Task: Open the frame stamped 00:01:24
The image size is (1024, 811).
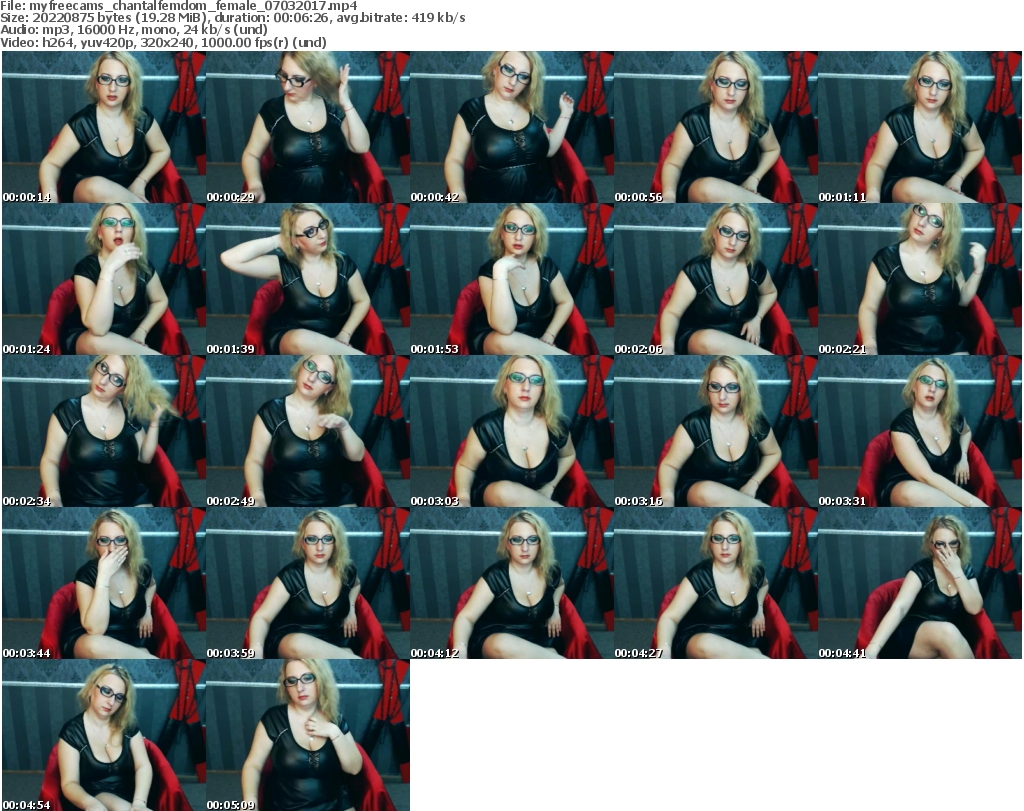Action: [104, 279]
